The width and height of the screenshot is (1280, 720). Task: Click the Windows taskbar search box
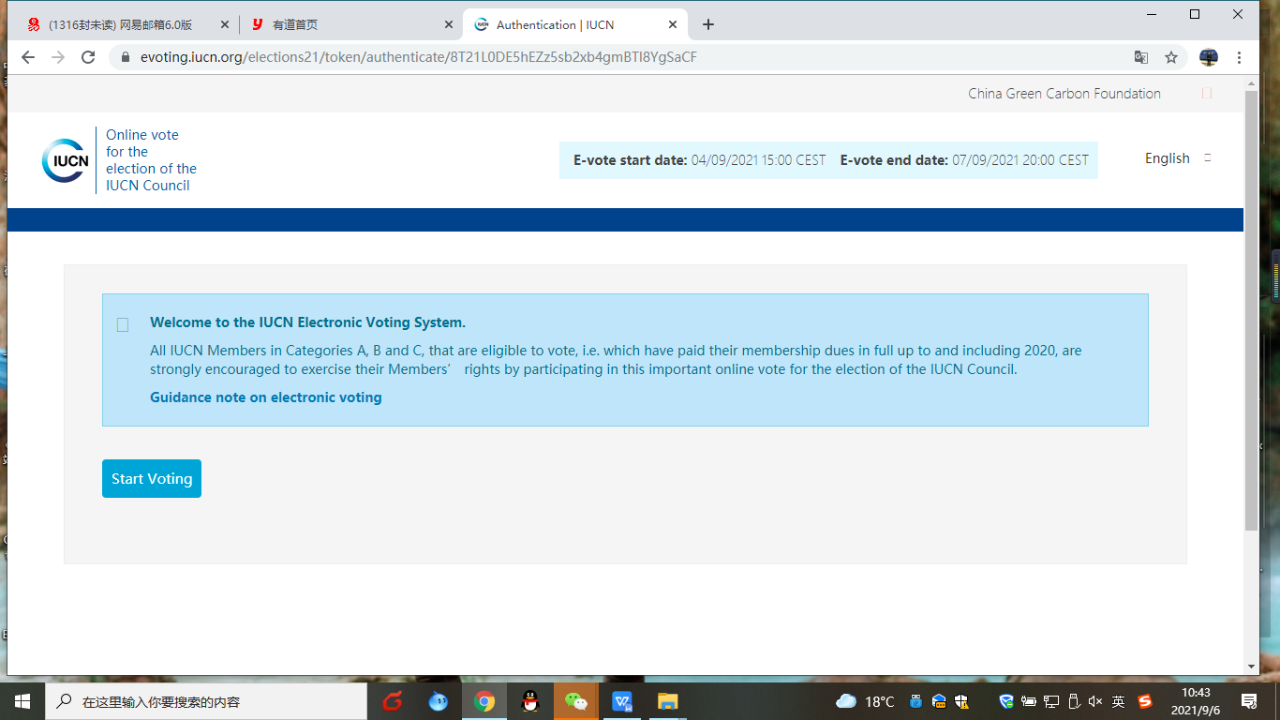coord(206,701)
